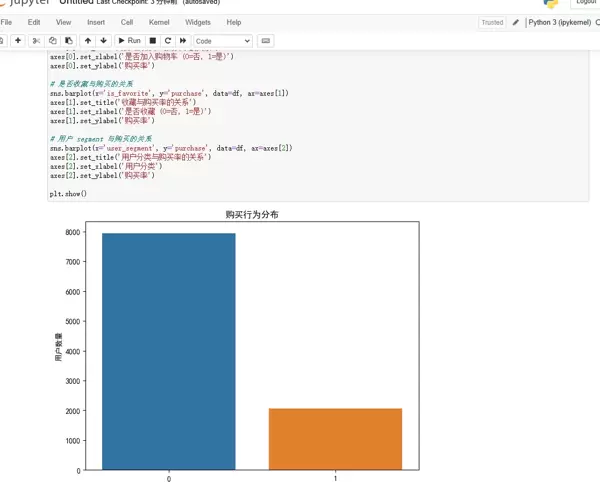Open the Kernel menu
This screenshot has height=482, width=600.
coord(159,22)
